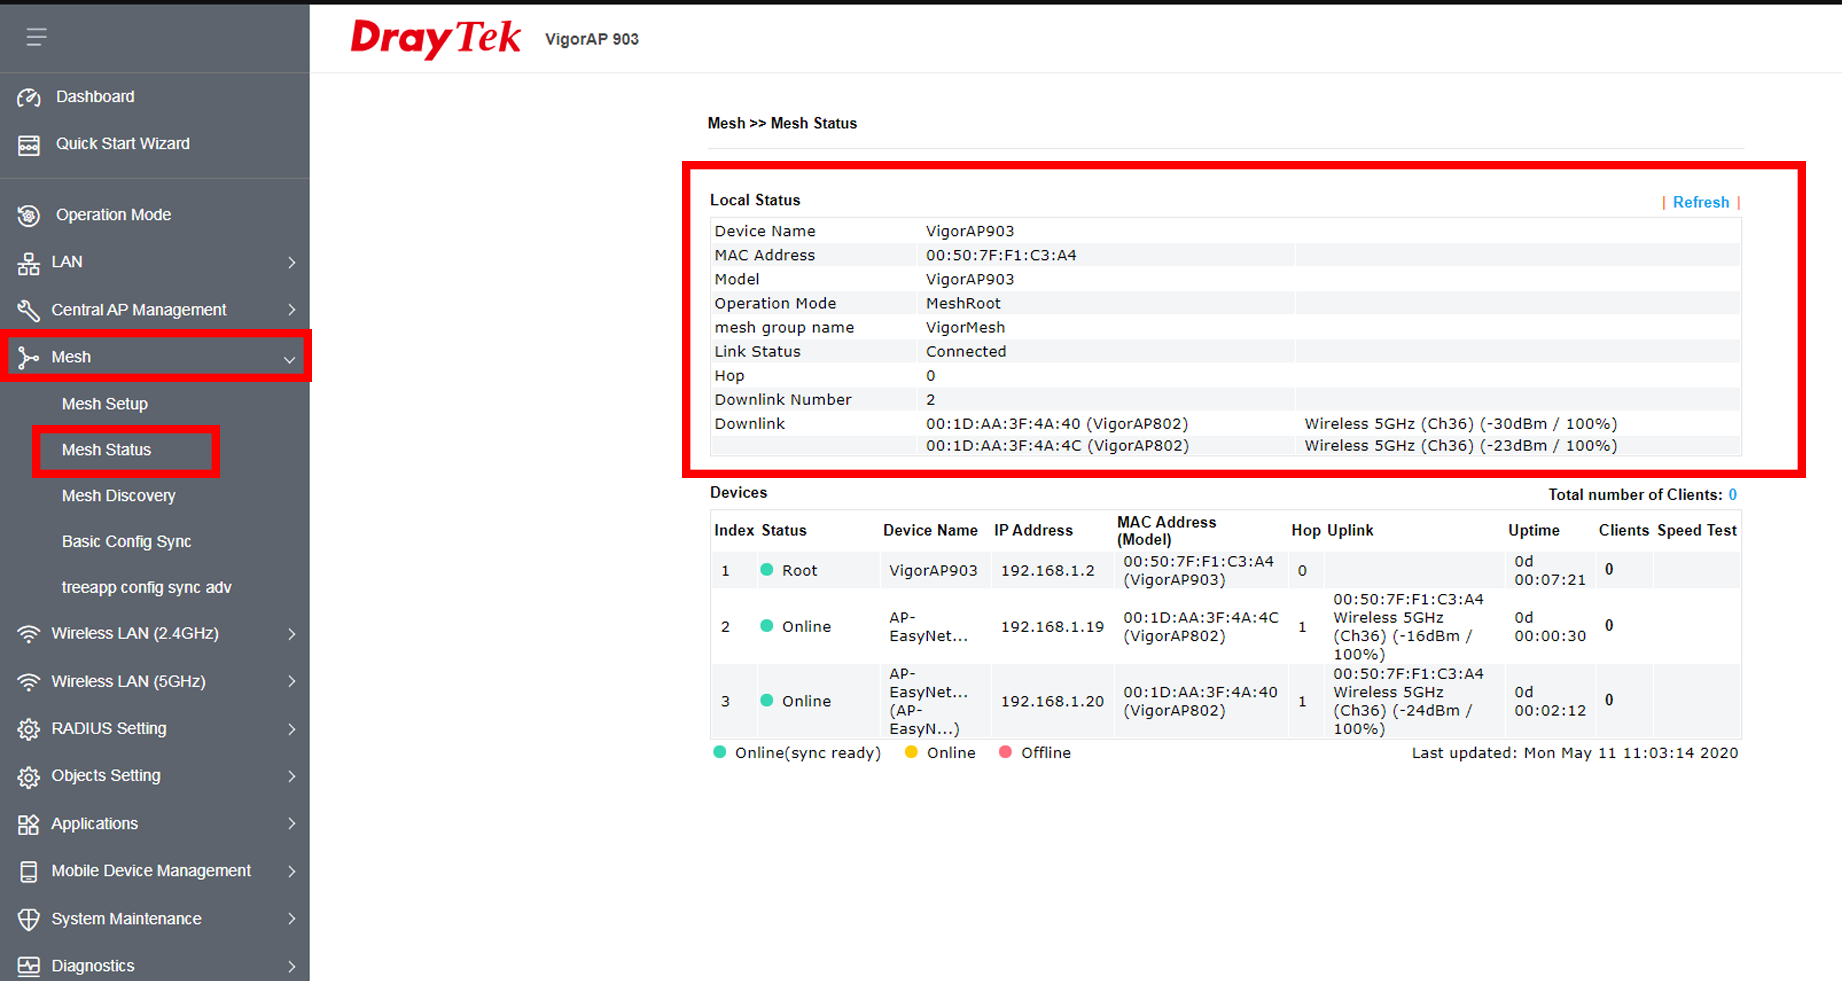Click the Operation Mode icon

29,215
